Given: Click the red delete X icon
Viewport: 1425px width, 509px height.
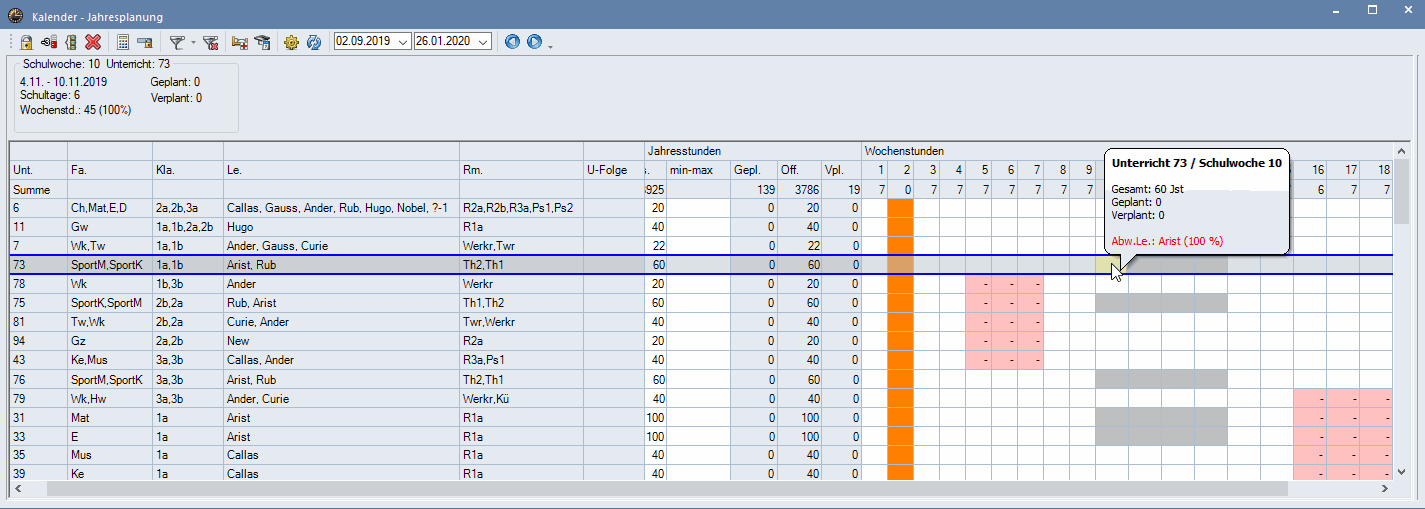Looking at the screenshot, I should click(x=93, y=42).
